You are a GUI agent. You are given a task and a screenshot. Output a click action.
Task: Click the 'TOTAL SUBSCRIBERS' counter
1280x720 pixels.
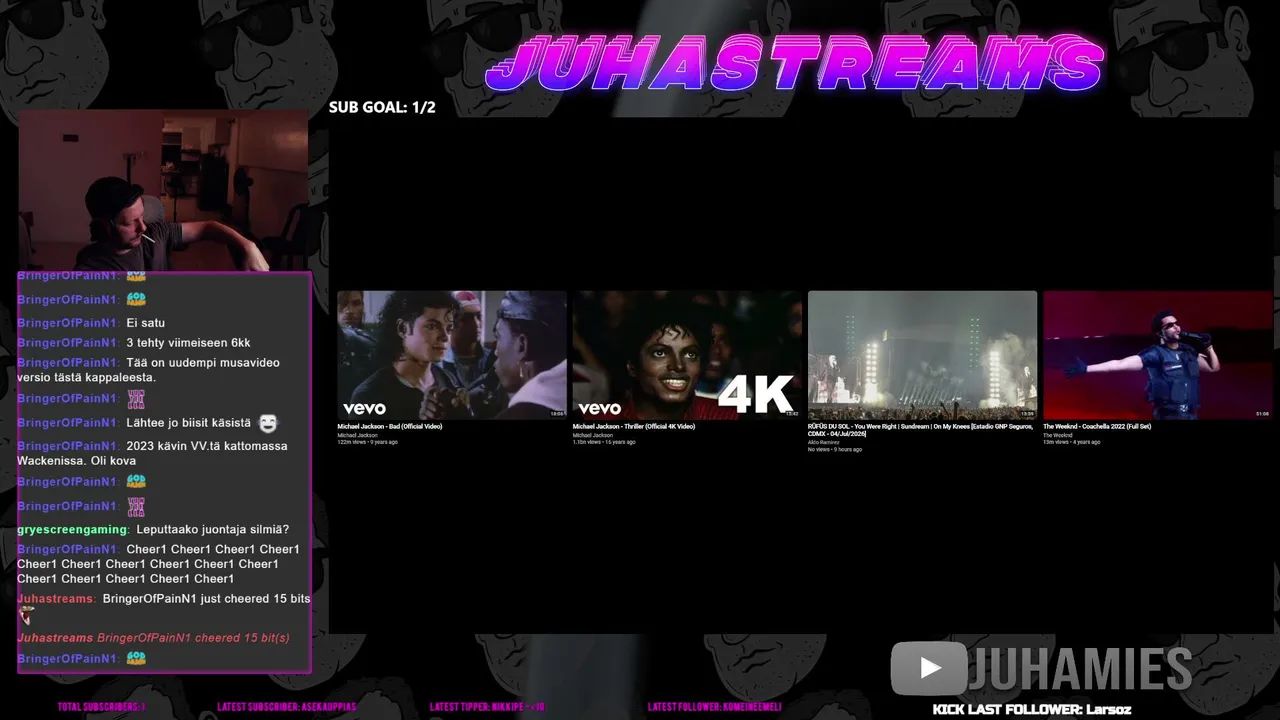click(101, 707)
